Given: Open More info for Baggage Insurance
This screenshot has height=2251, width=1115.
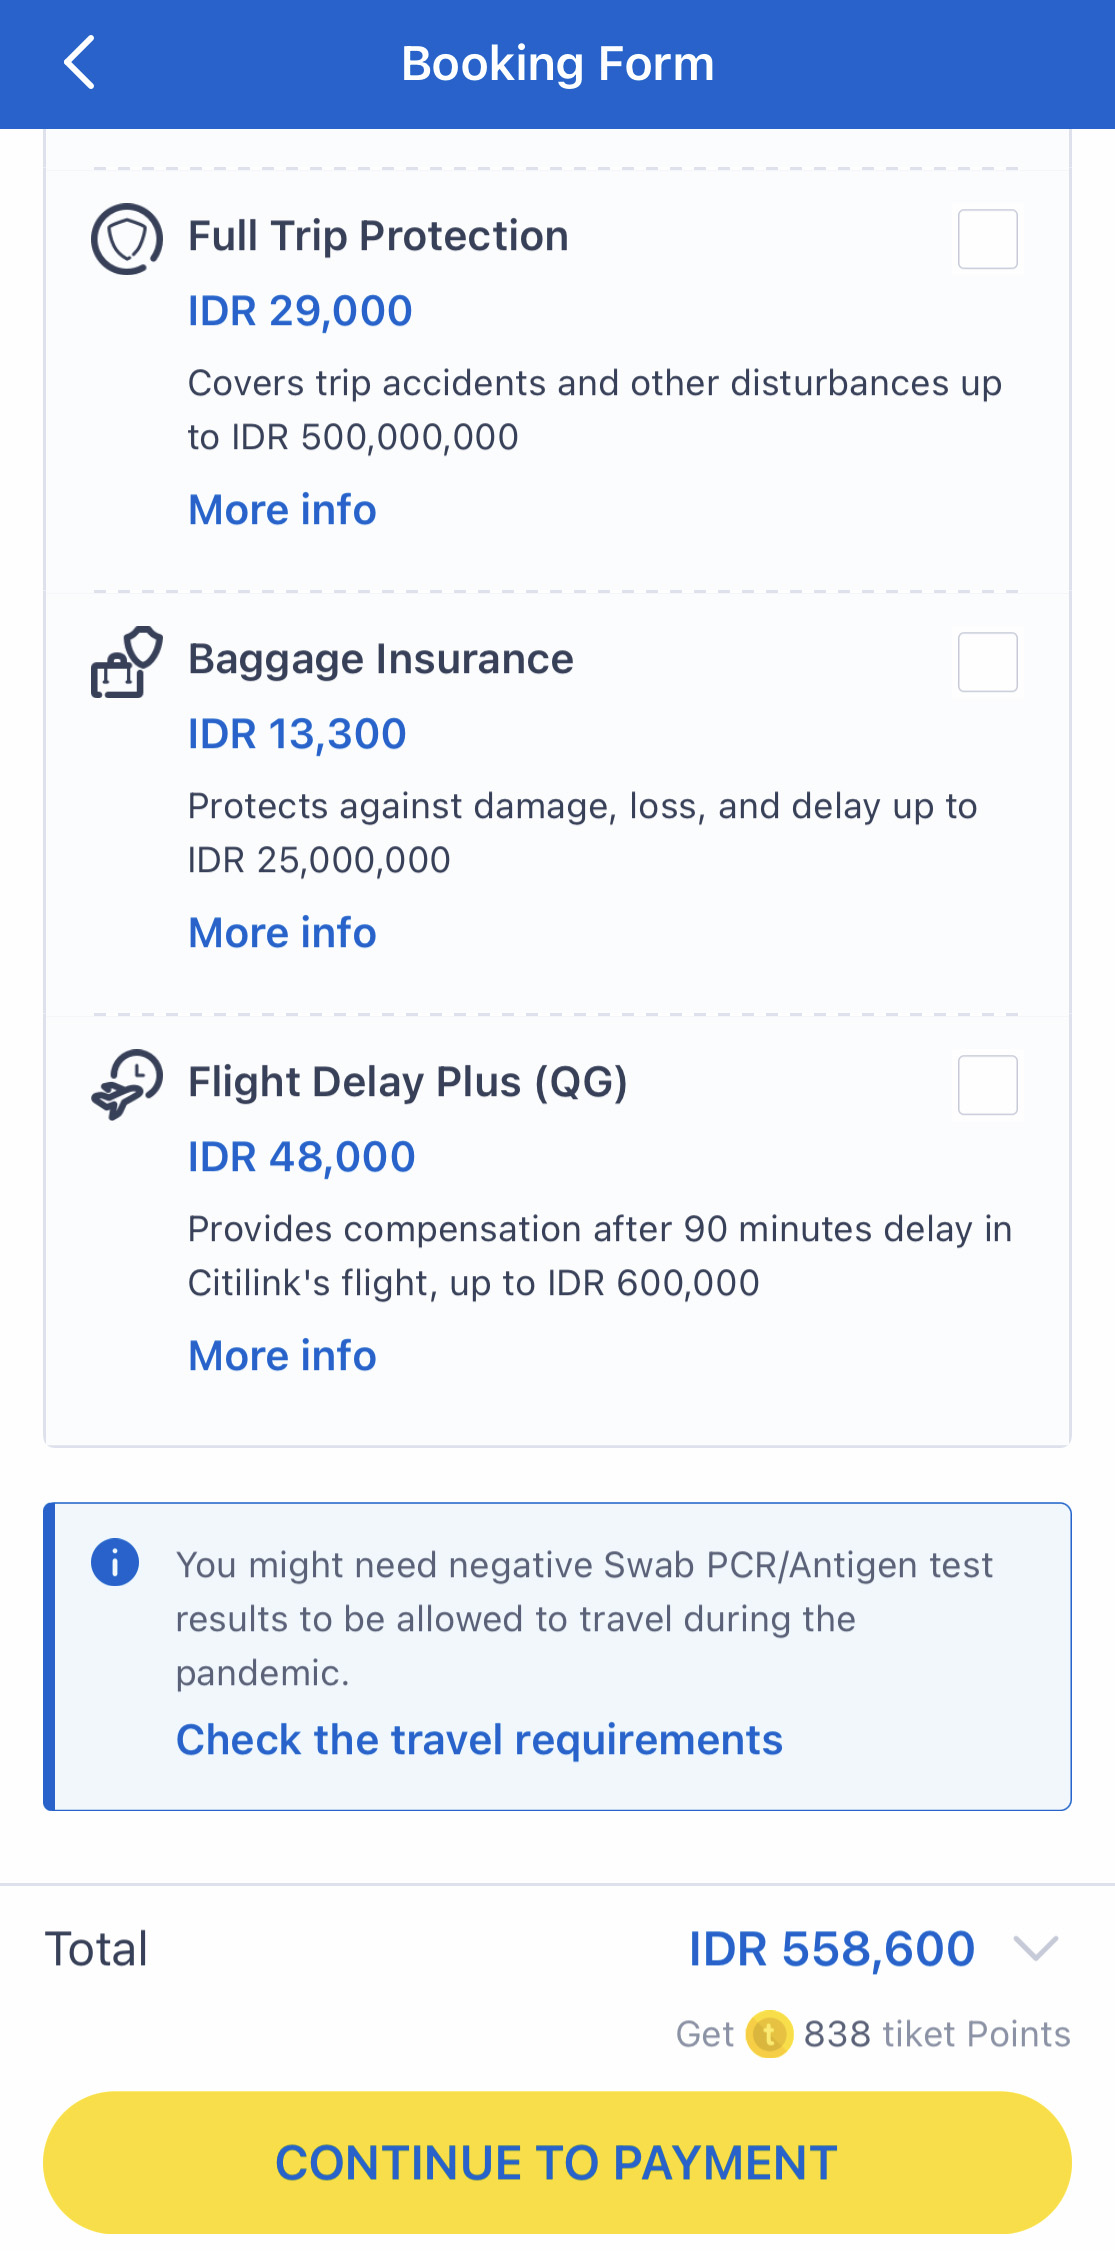Looking at the screenshot, I should tap(282, 933).
